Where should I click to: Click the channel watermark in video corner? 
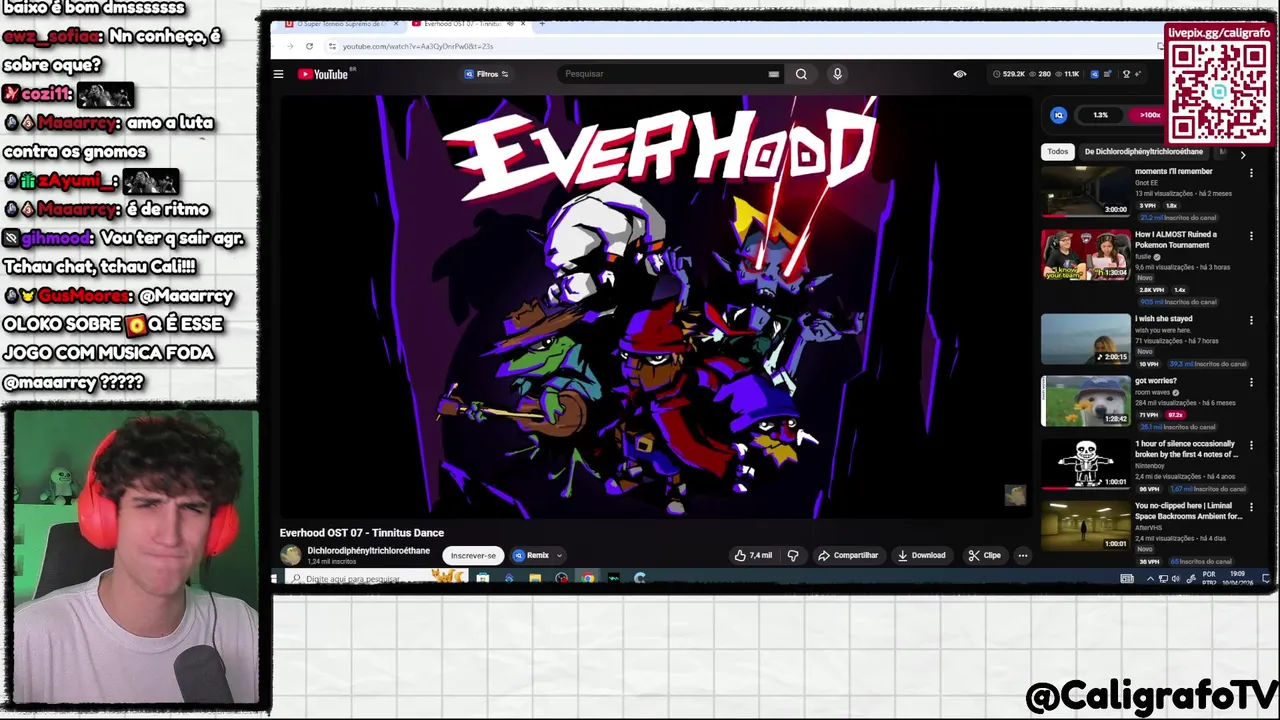coord(1015,495)
